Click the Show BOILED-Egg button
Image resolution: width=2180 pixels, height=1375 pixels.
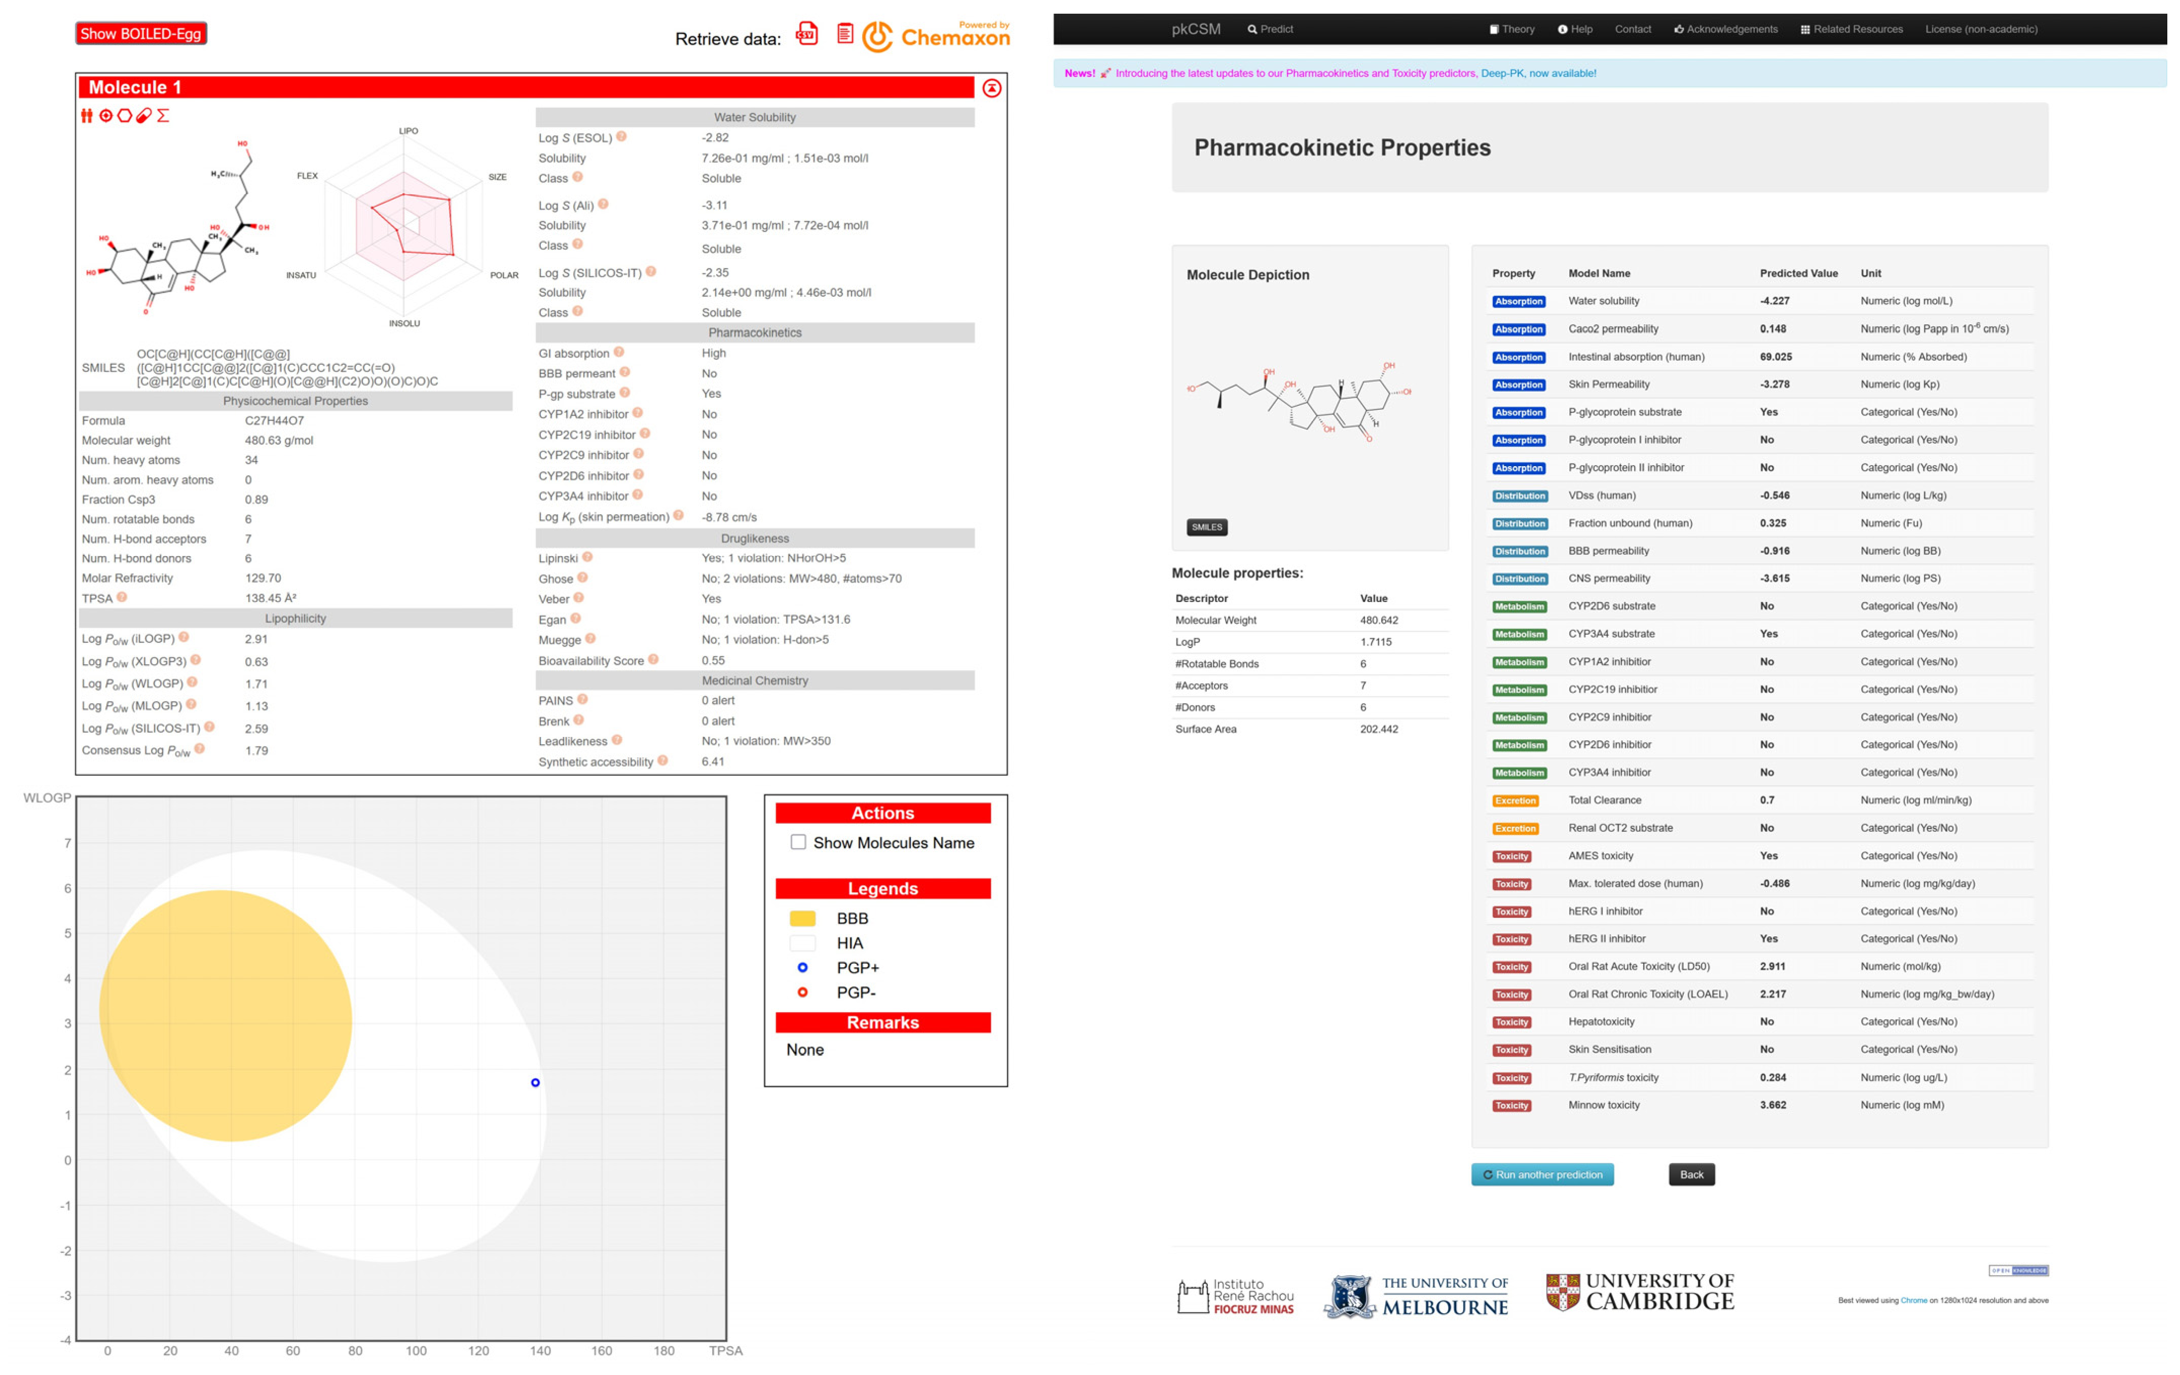tap(141, 34)
